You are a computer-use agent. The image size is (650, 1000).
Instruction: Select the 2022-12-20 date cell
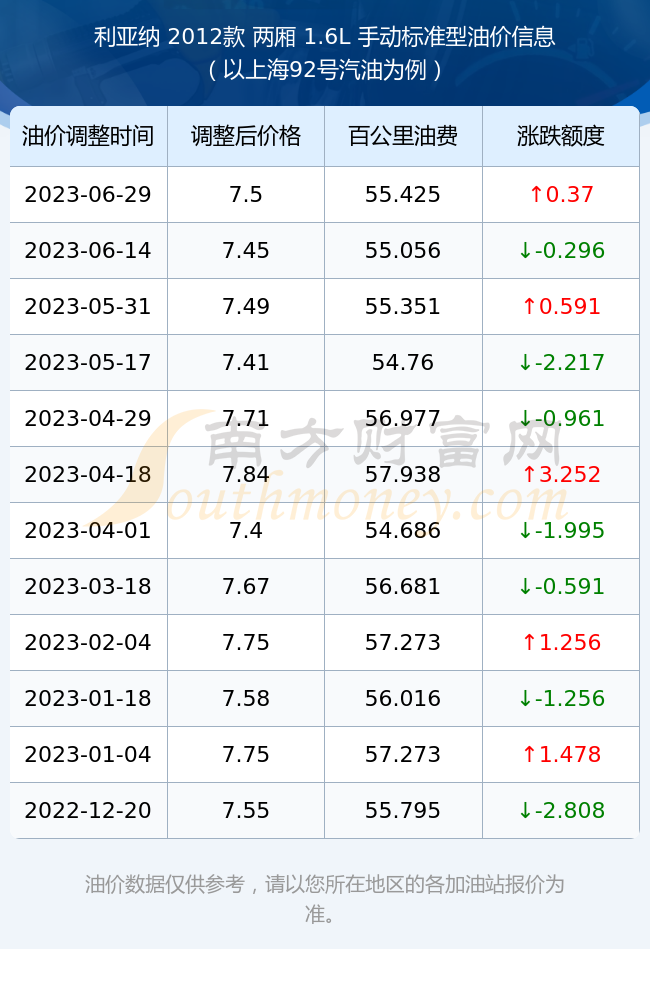point(88,811)
